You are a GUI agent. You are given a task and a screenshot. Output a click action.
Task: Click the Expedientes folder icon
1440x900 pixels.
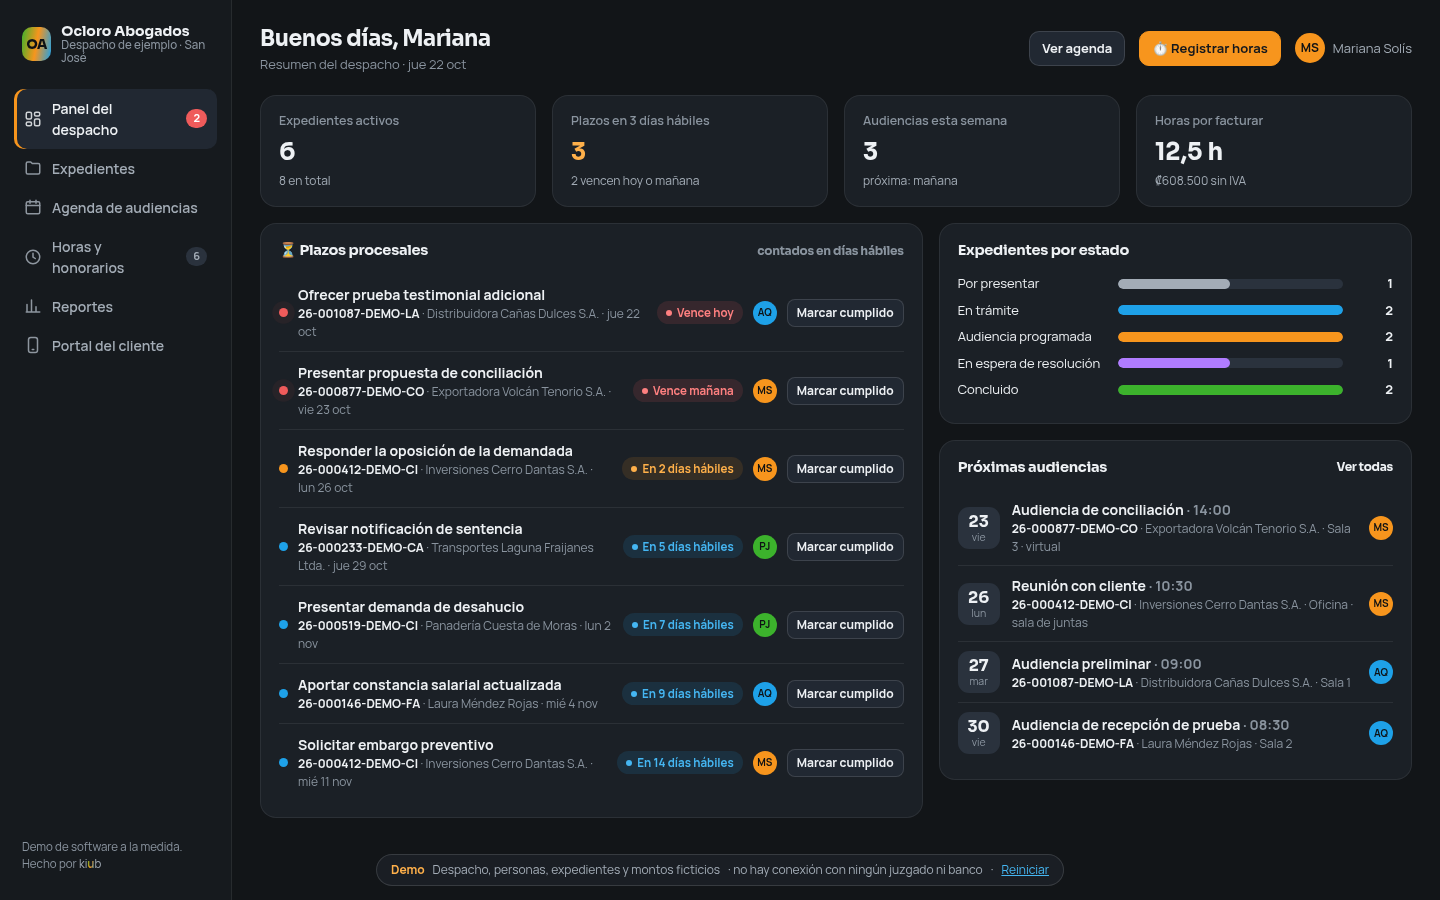click(x=33, y=168)
